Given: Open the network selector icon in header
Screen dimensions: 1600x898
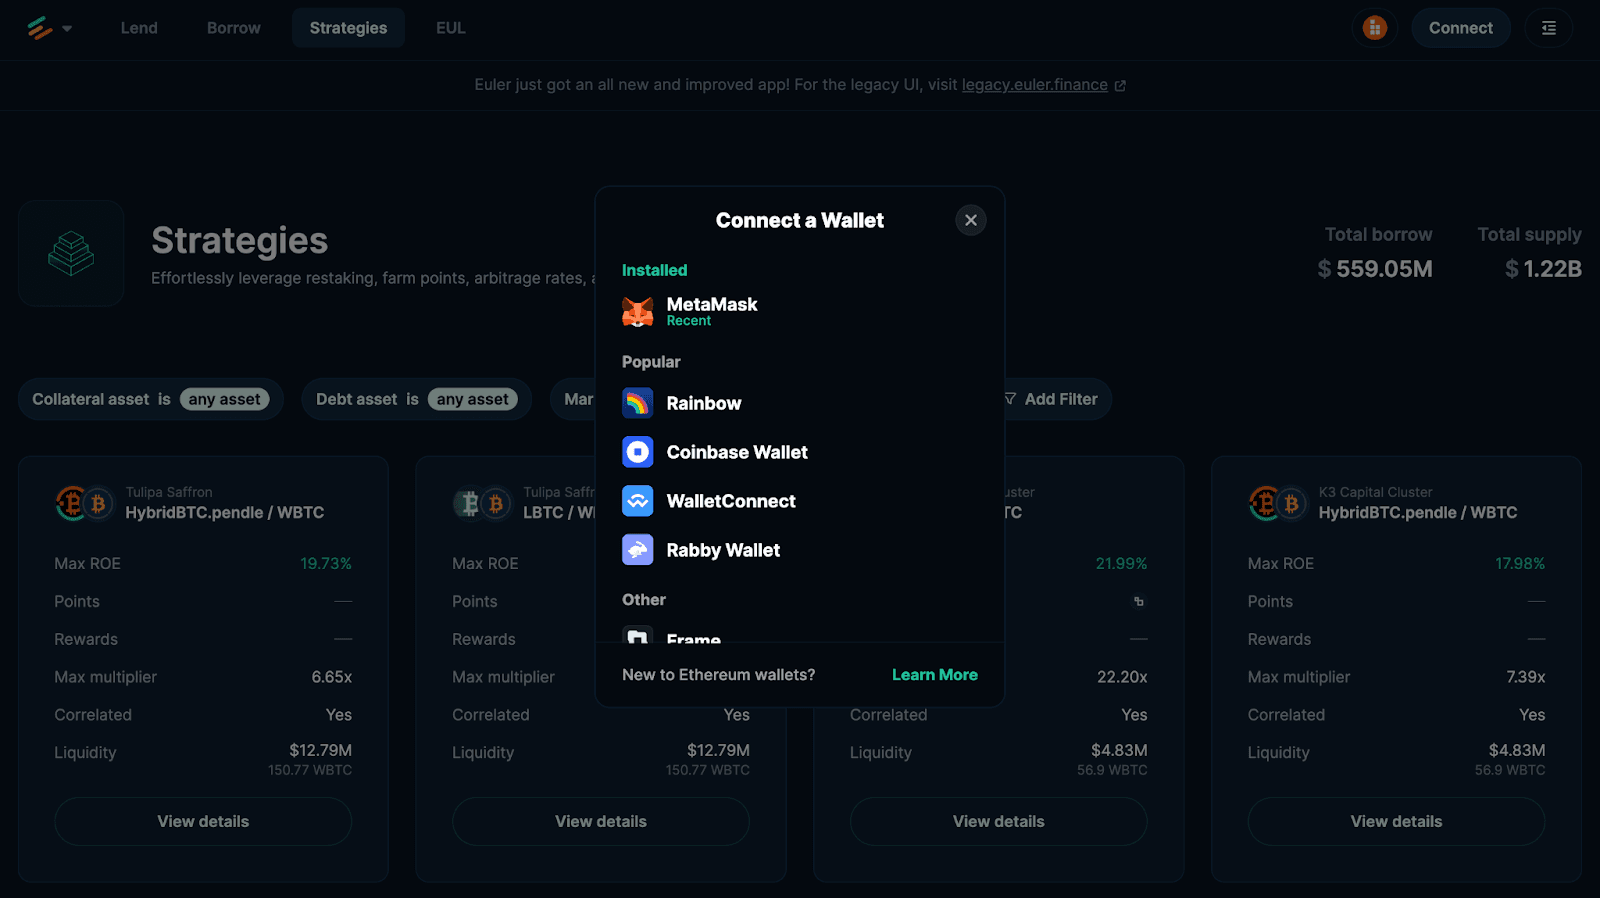Looking at the screenshot, I should point(1375,28).
